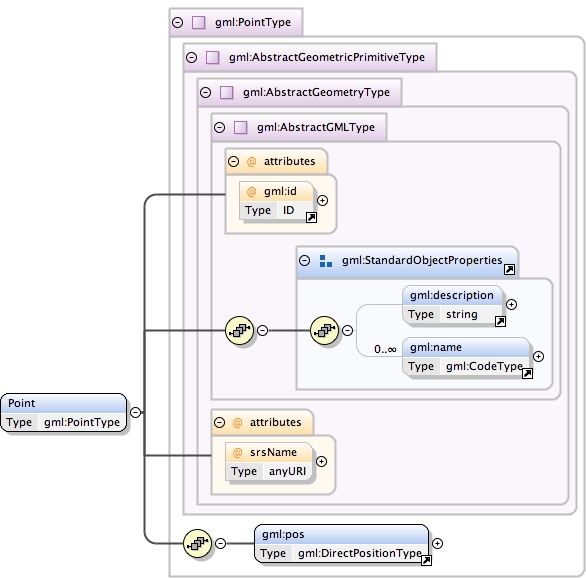Collapse sequence inside StandardObjectProperties group
The height and width of the screenshot is (578, 586).
click(x=348, y=330)
